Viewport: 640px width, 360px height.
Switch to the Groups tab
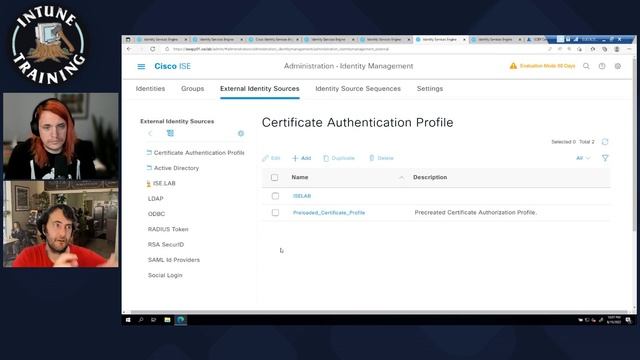coord(193,89)
